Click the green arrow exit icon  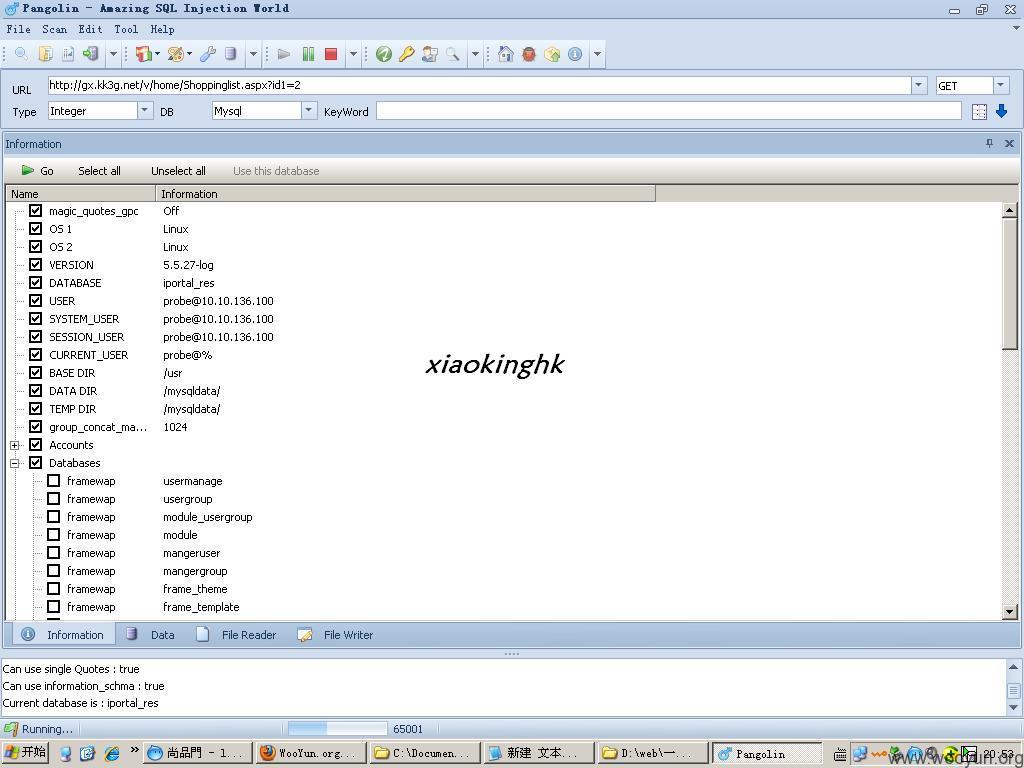tap(90, 54)
